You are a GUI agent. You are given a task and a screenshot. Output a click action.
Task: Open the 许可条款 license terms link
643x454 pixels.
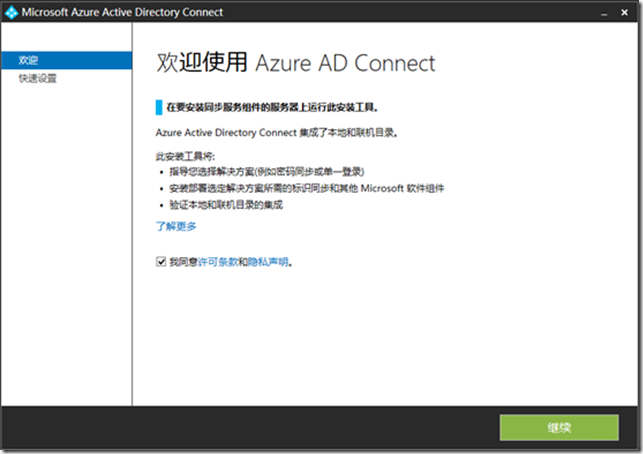pyautogui.click(x=218, y=262)
